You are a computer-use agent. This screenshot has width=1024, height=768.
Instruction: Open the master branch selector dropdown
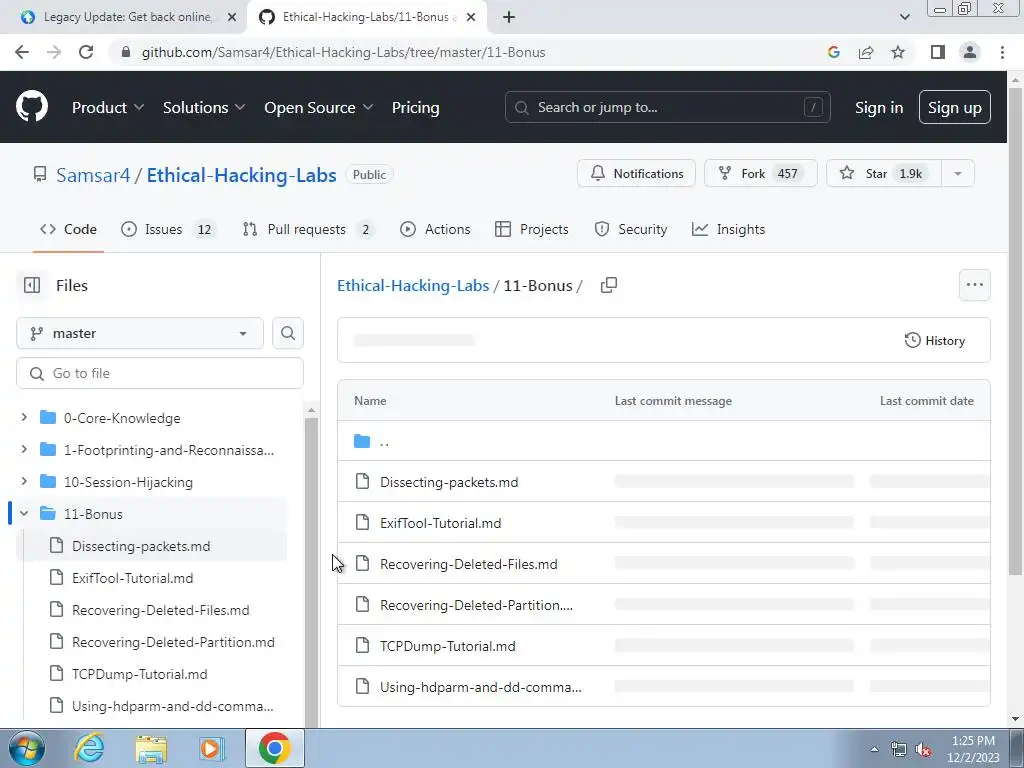pos(140,333)
